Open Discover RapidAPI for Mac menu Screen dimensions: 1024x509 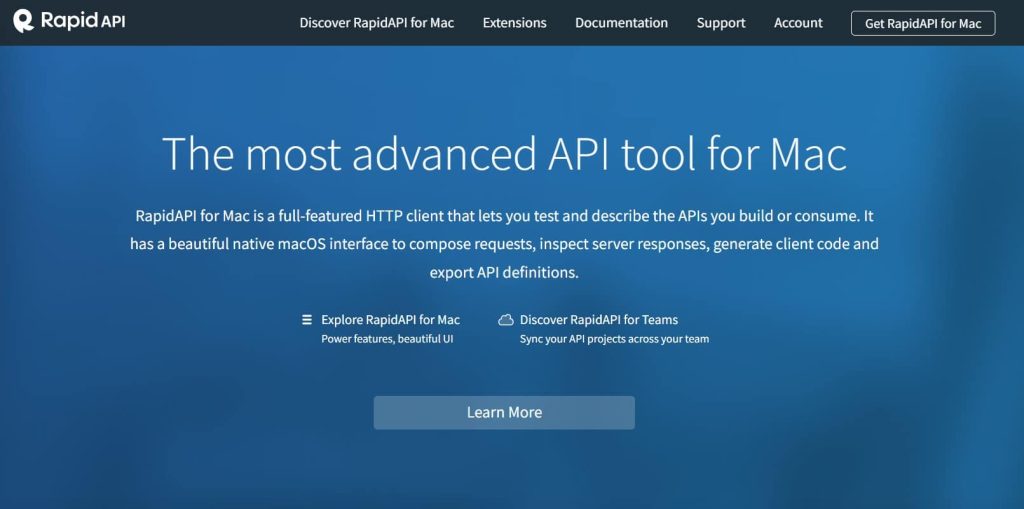(x=377, y=23)
